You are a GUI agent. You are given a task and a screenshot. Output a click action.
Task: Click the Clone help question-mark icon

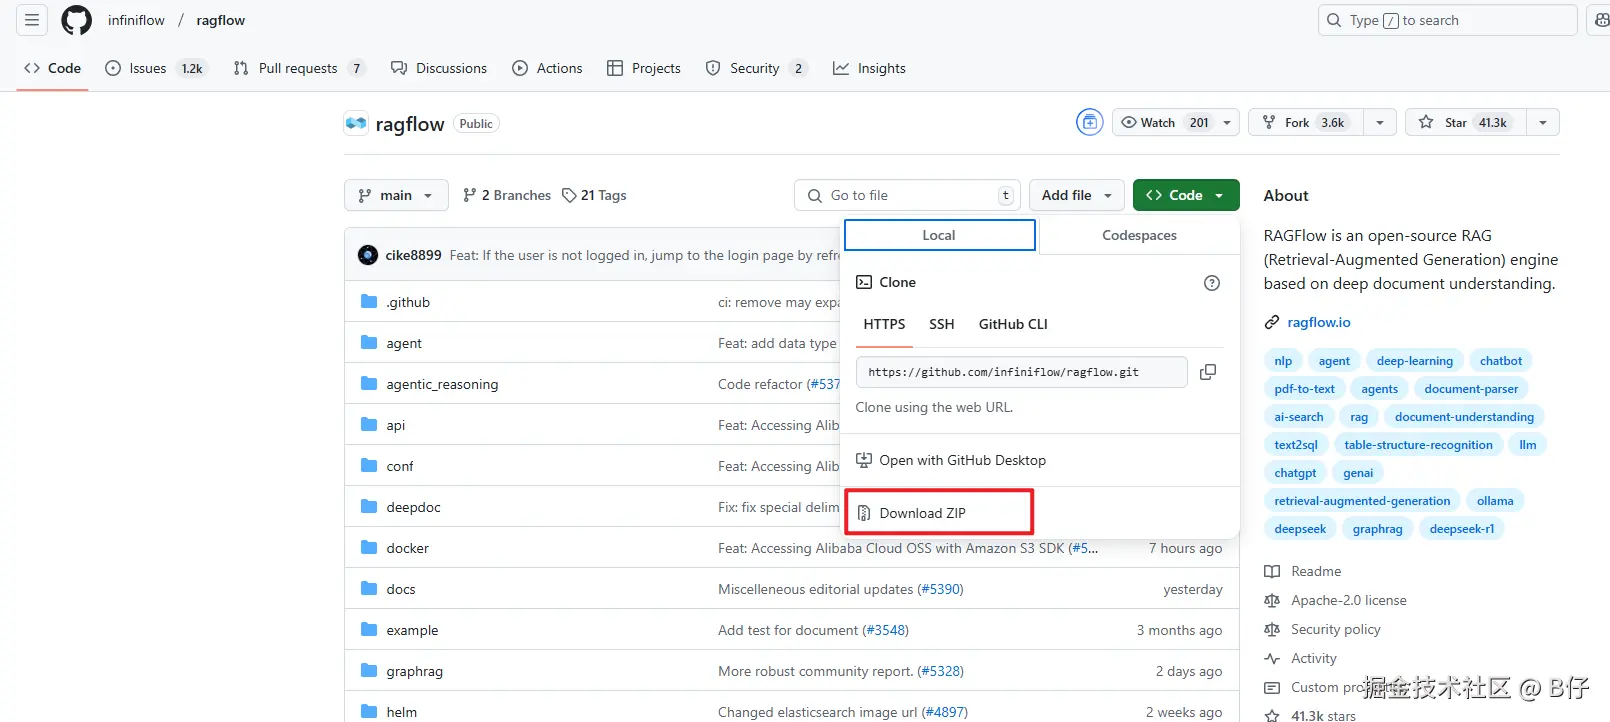click(1212, 283)
